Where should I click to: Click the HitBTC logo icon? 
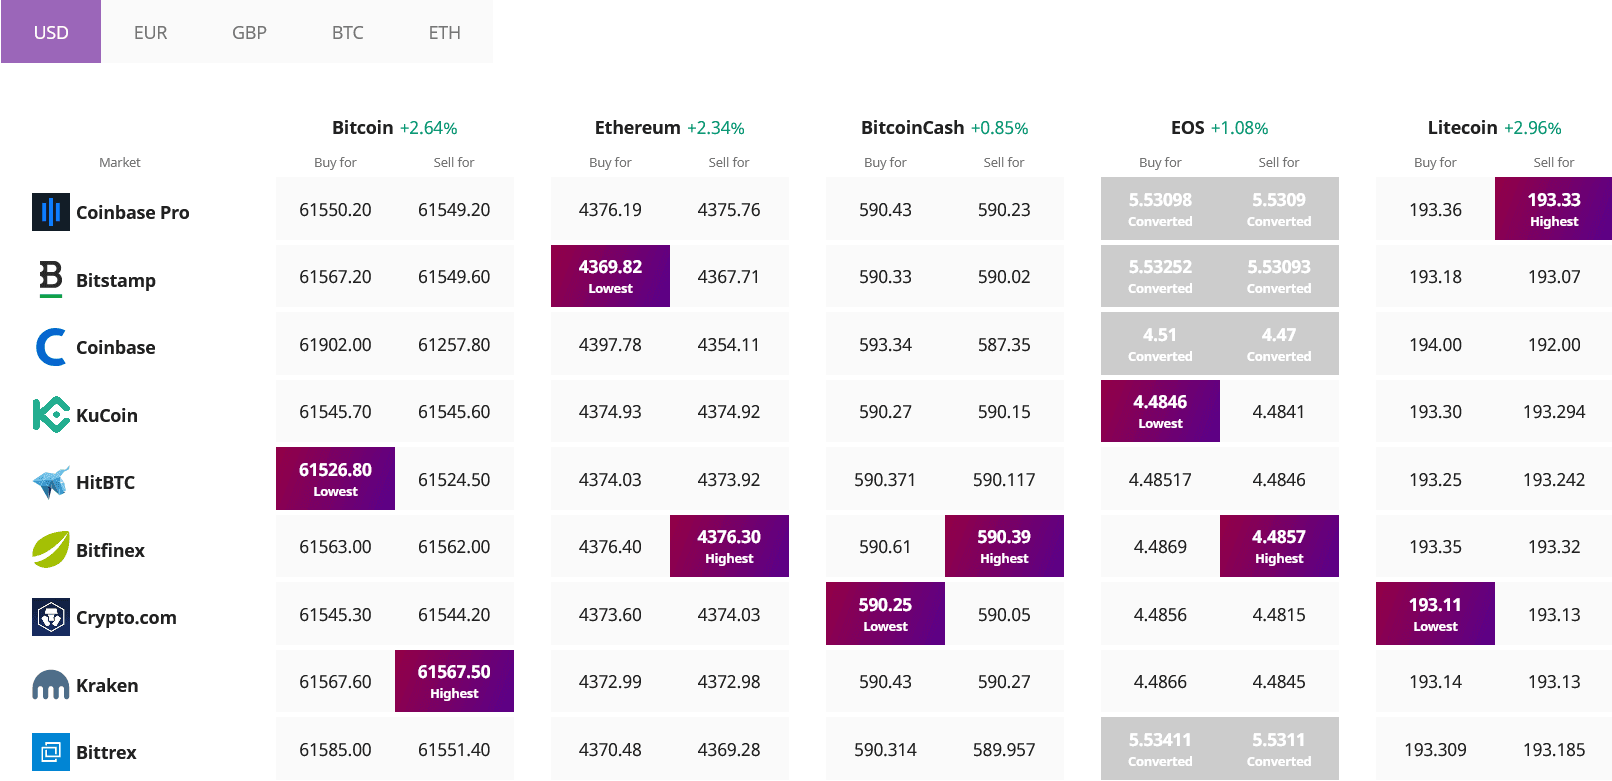tap(51, 482)
